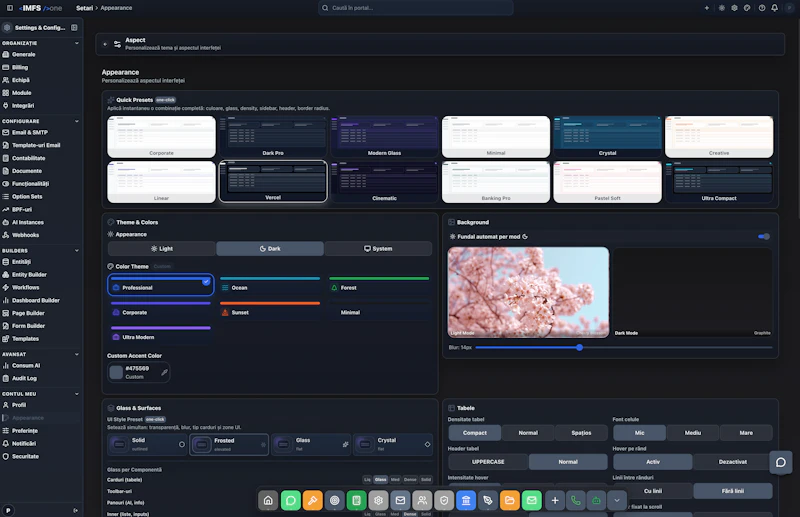This screenshot has height=517, width=800.
Task: Collapse the AVANSAT sidebar section
Action: [x=77, y=354]
